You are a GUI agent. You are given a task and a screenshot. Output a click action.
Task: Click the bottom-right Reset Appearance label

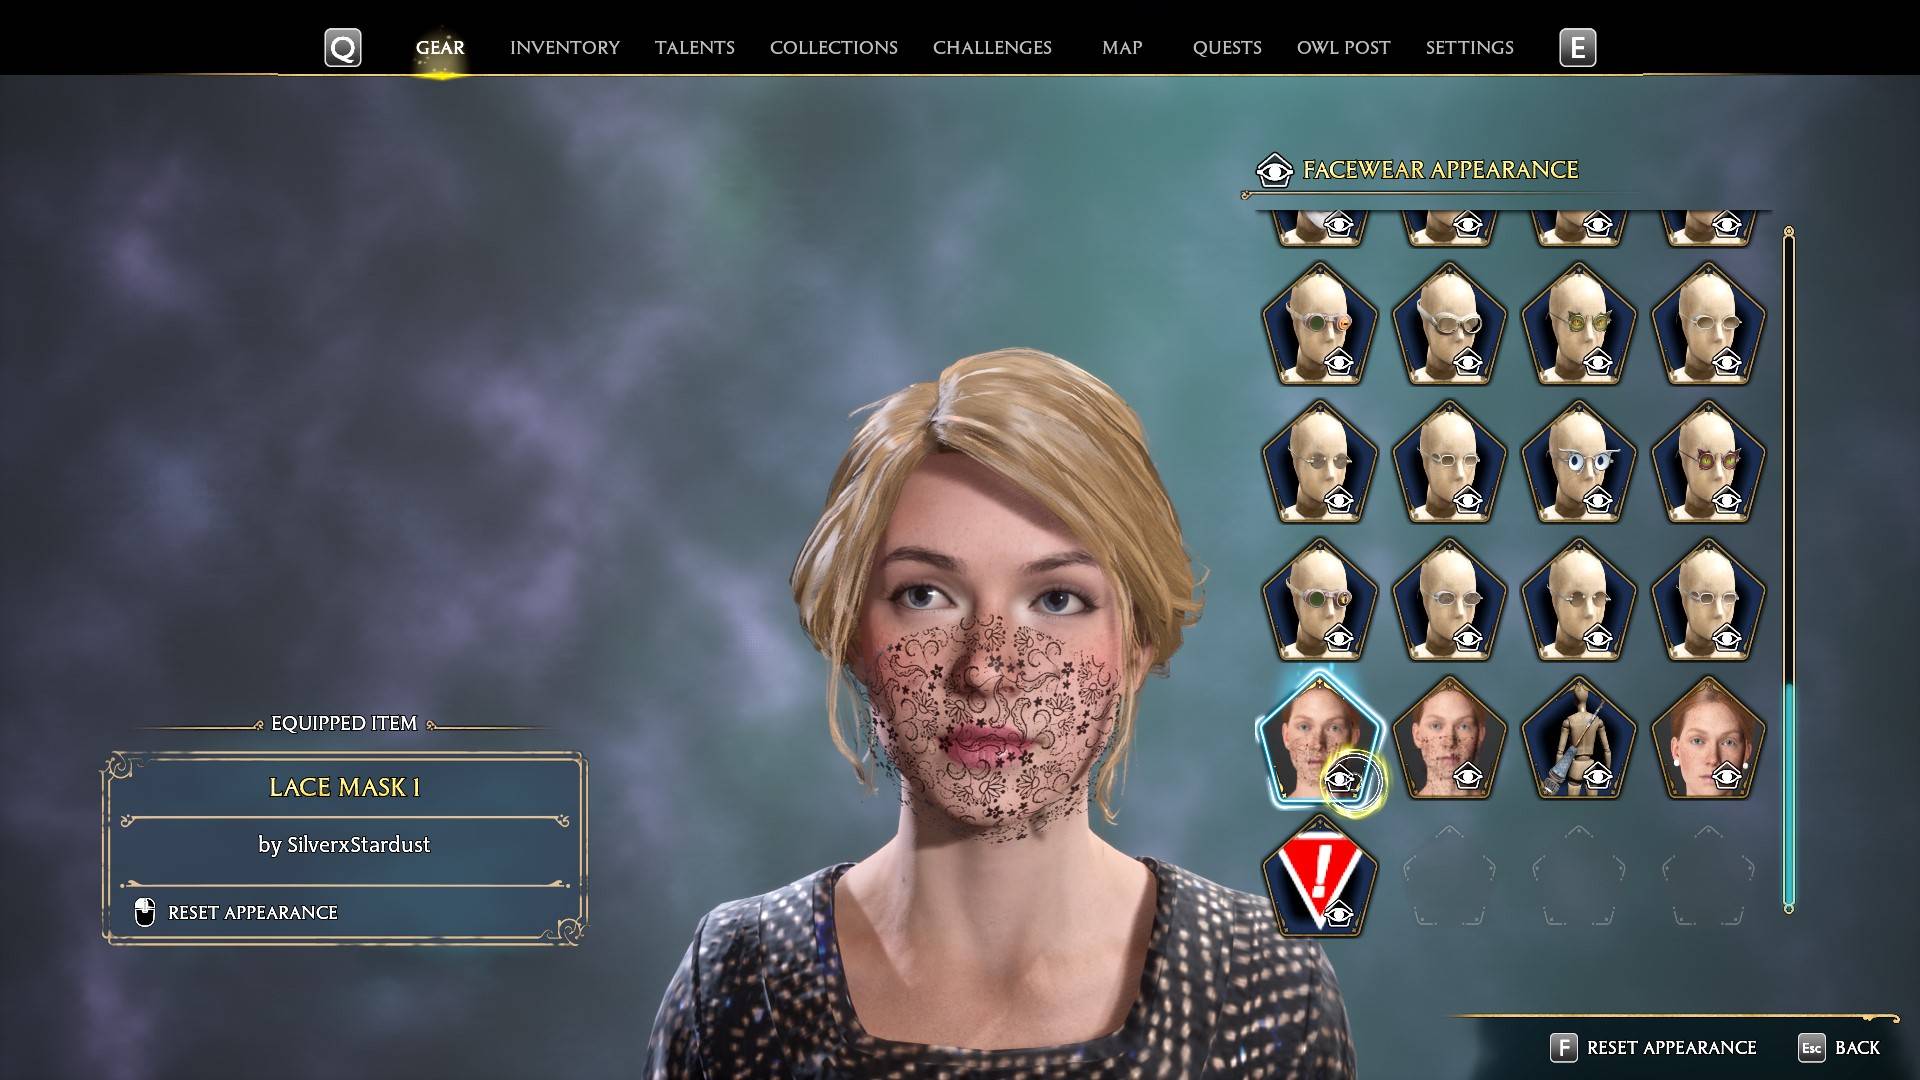(x=1672, y=1048)
